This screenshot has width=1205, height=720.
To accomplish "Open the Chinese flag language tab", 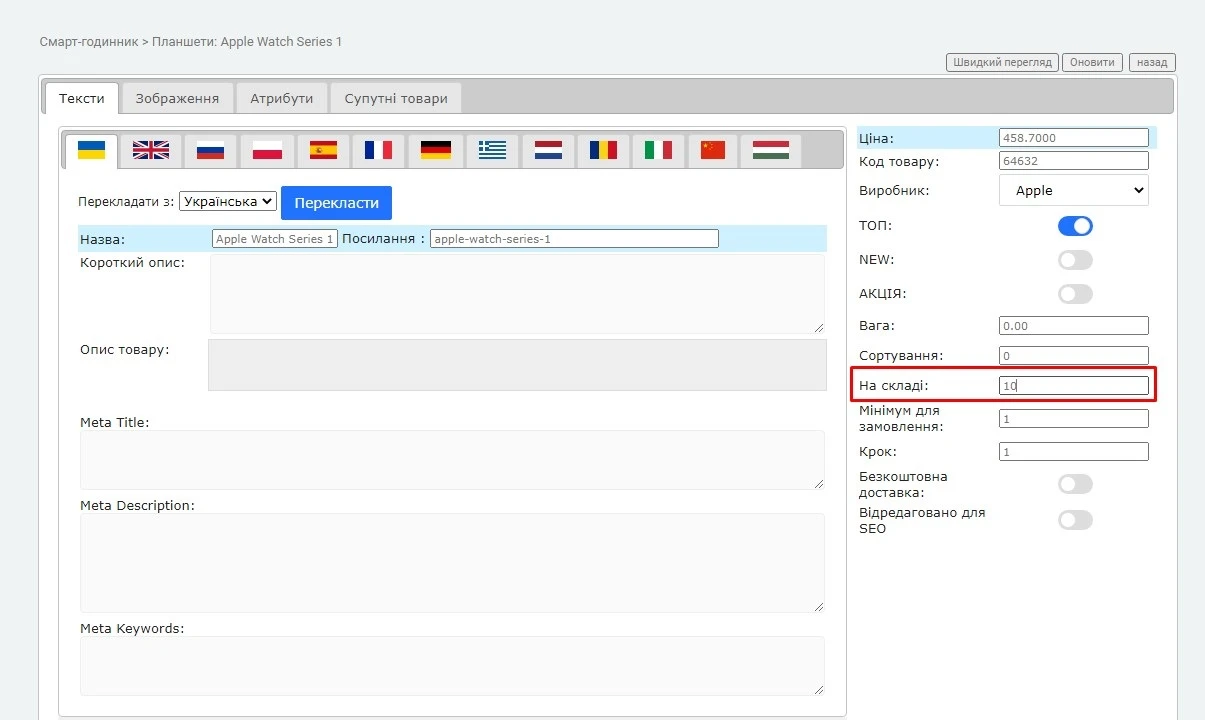I will click(x=712, y=150).
